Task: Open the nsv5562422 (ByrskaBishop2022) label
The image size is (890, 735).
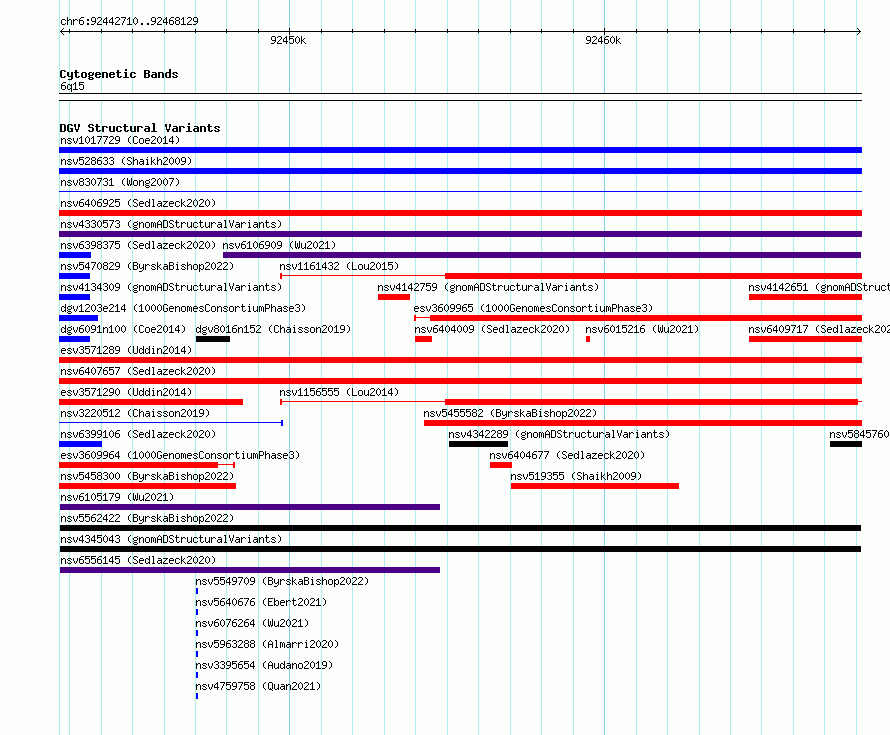Action: [147, 518]
